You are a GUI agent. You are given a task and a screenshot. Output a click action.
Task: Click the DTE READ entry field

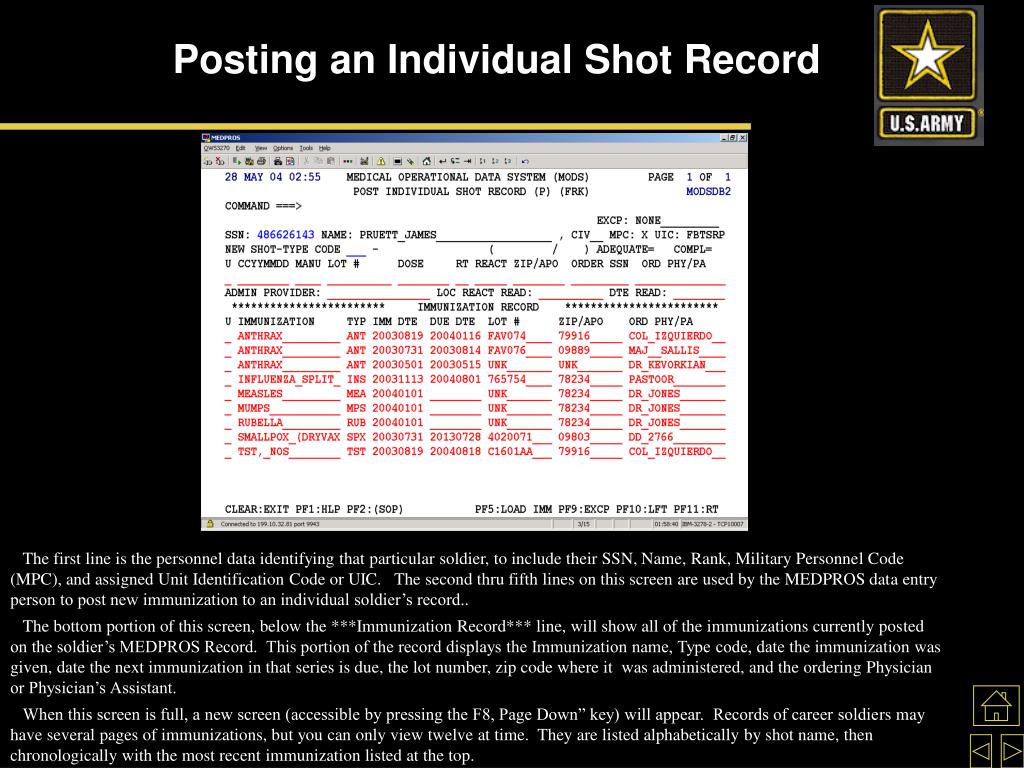pos(699,293)
